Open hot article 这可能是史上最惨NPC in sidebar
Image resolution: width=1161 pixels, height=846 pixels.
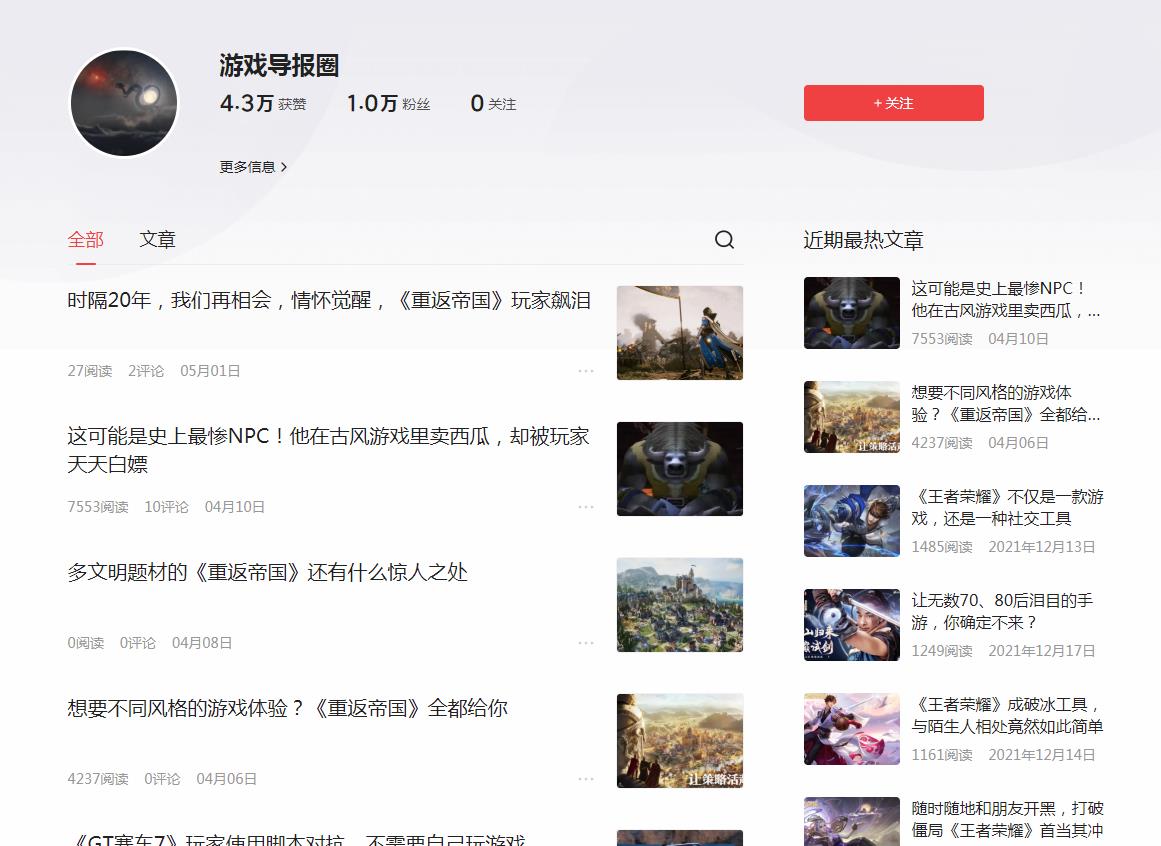tap(1006, 300)
